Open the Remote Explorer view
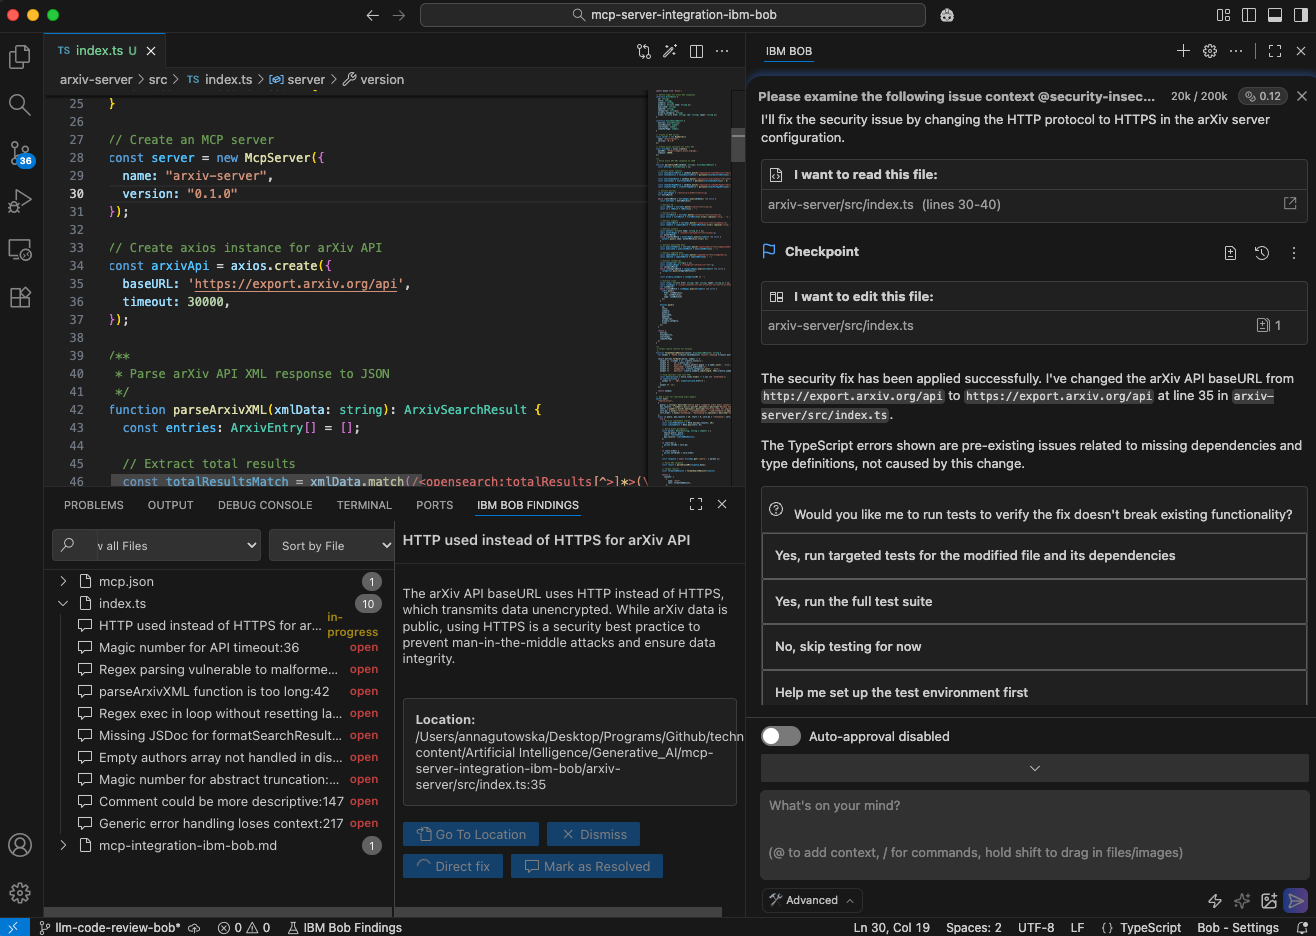Viewport: 1316px width, 936px height. tap(20, 249)
